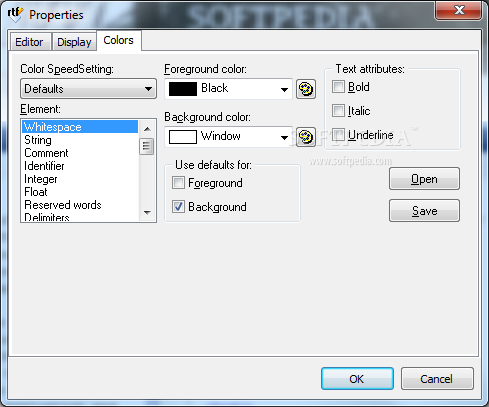
Task: Uncheck Use defaults for Background
Action: coord(178,207)
